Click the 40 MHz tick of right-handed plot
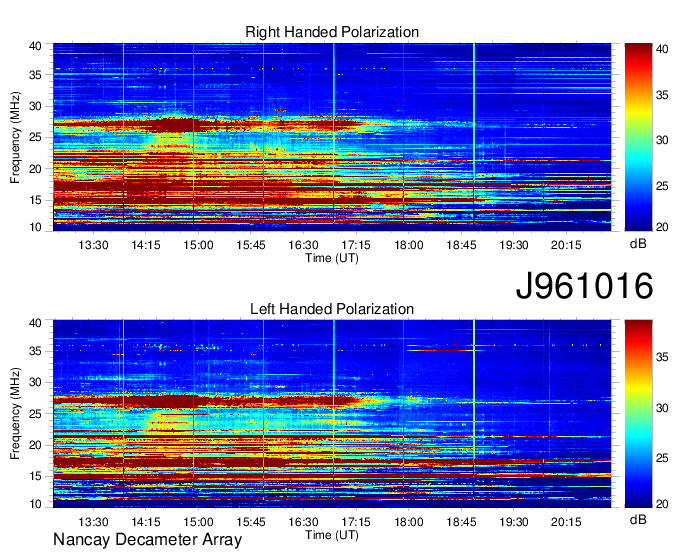Viewport: 680px width, 552px height. pos(35,46)
